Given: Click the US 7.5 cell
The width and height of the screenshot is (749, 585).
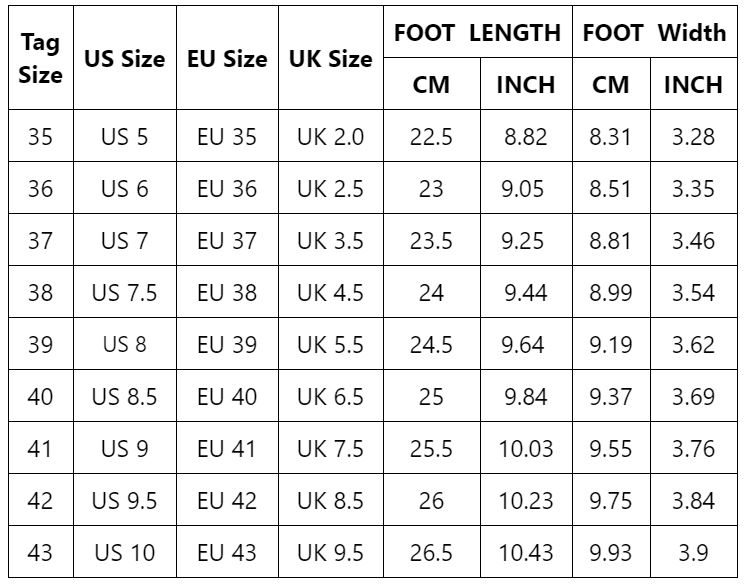Looking at the screenshot, I should click(124, 293).
